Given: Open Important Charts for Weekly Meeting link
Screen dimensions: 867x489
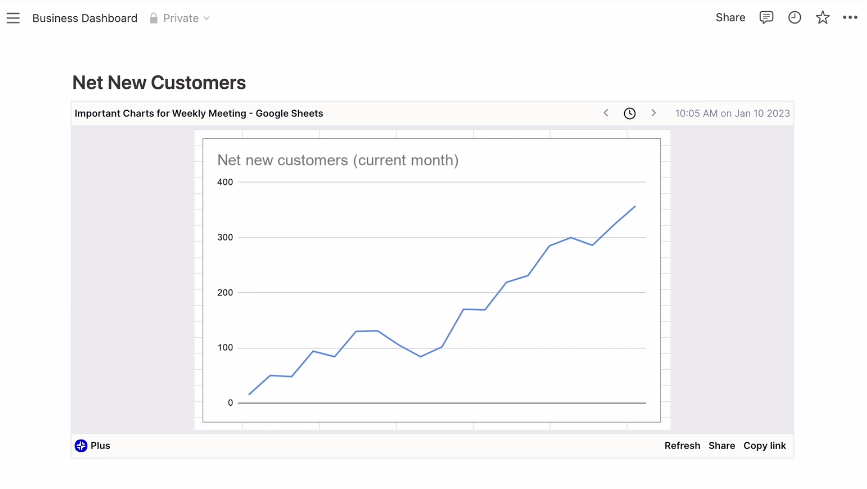Looking at the screenshot, I should click(x=199, y=114).
